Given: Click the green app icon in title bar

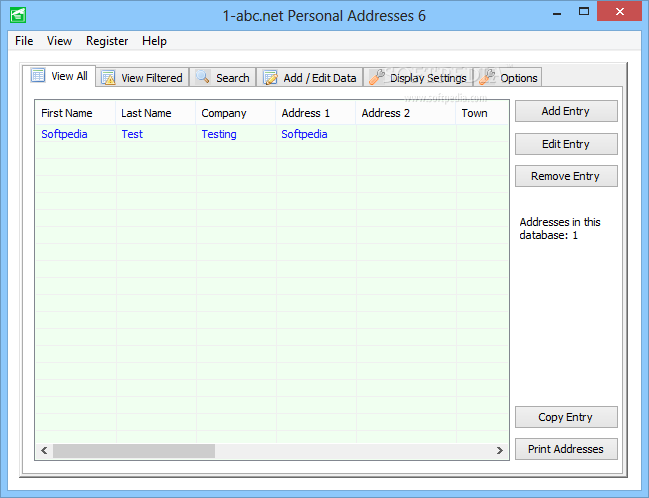Looking at the screenshot, I should (18, 15).
